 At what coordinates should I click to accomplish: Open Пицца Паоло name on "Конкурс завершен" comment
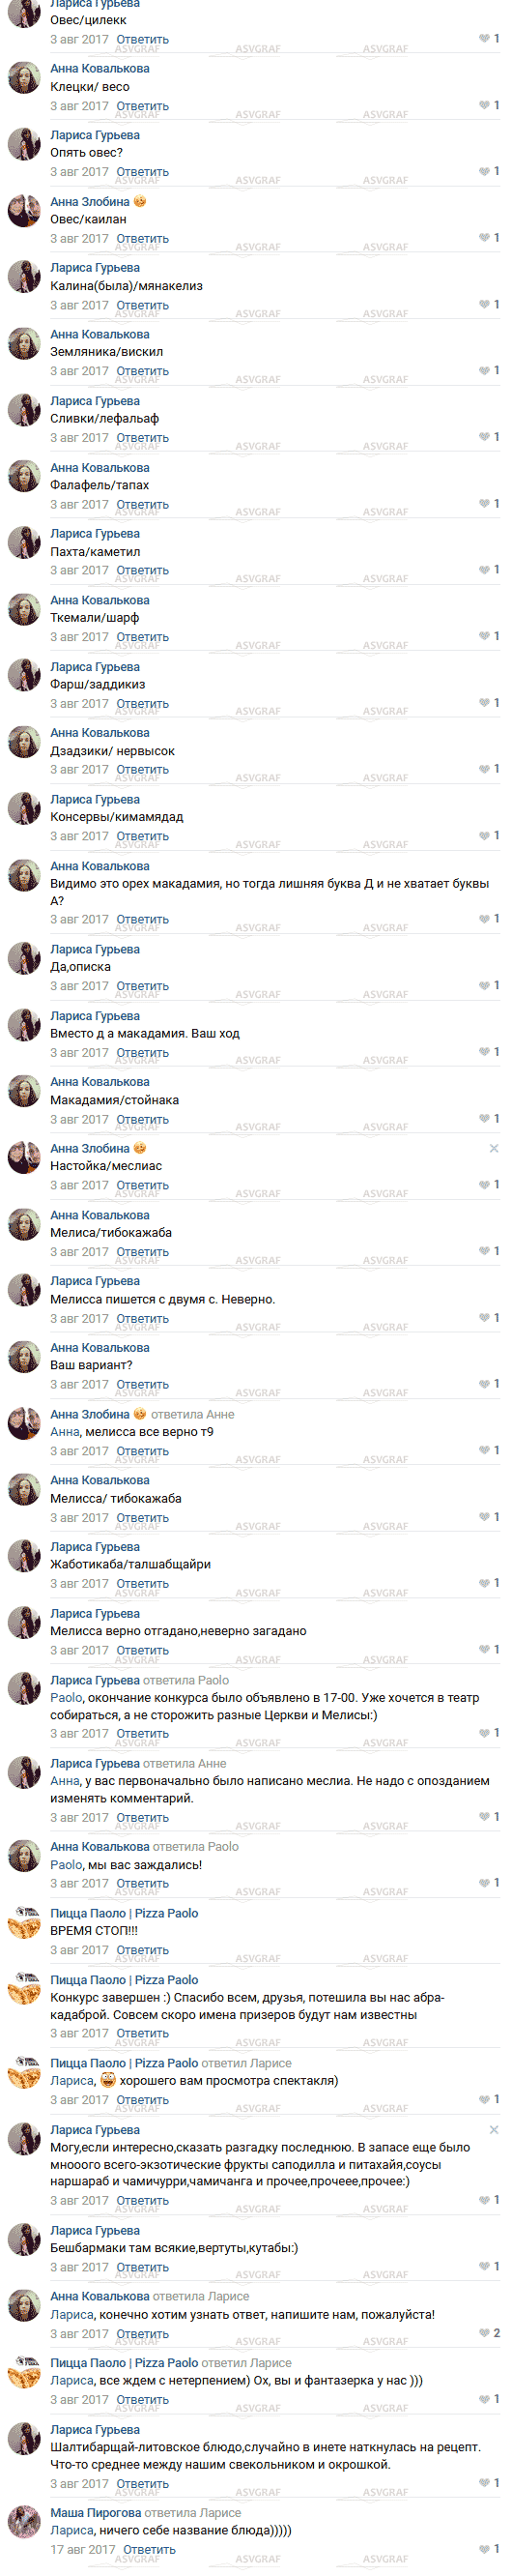[124, 1980]
